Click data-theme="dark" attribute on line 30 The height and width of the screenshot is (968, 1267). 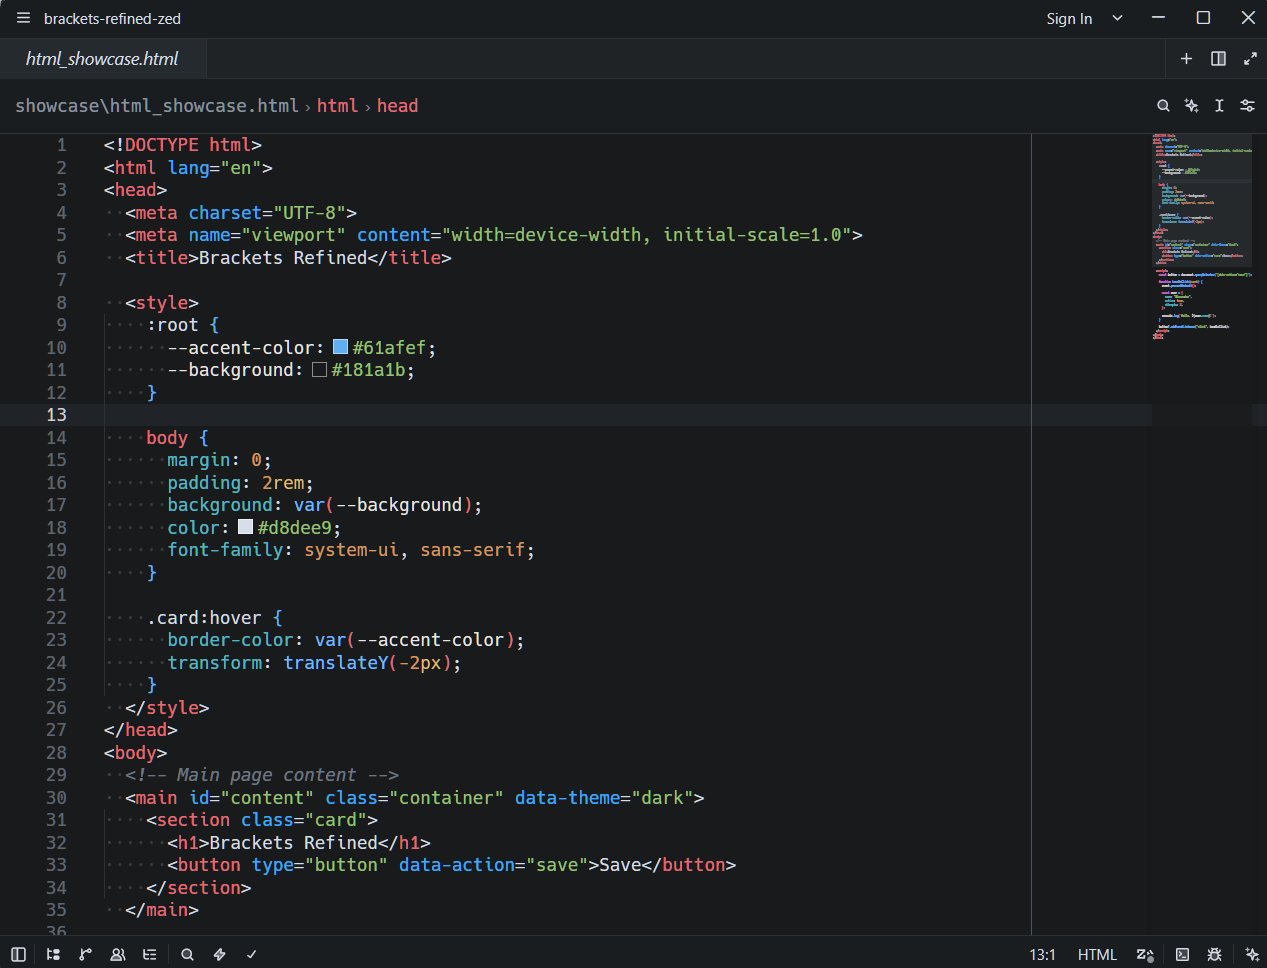[604, 798]
